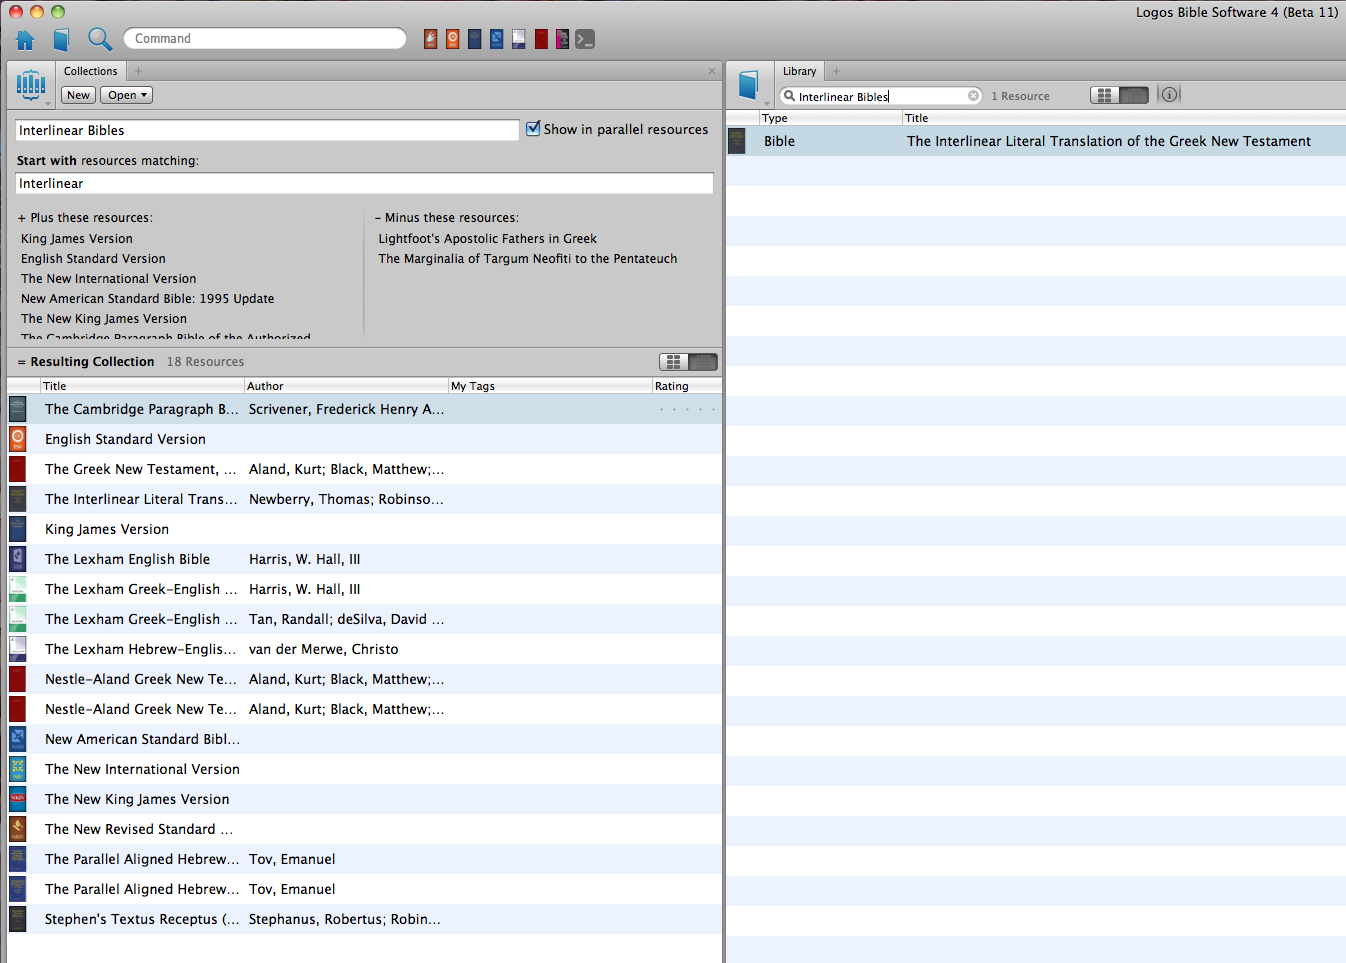
Task: Click The New Revised Standard cover icon
Action: (x=18, y=829)
